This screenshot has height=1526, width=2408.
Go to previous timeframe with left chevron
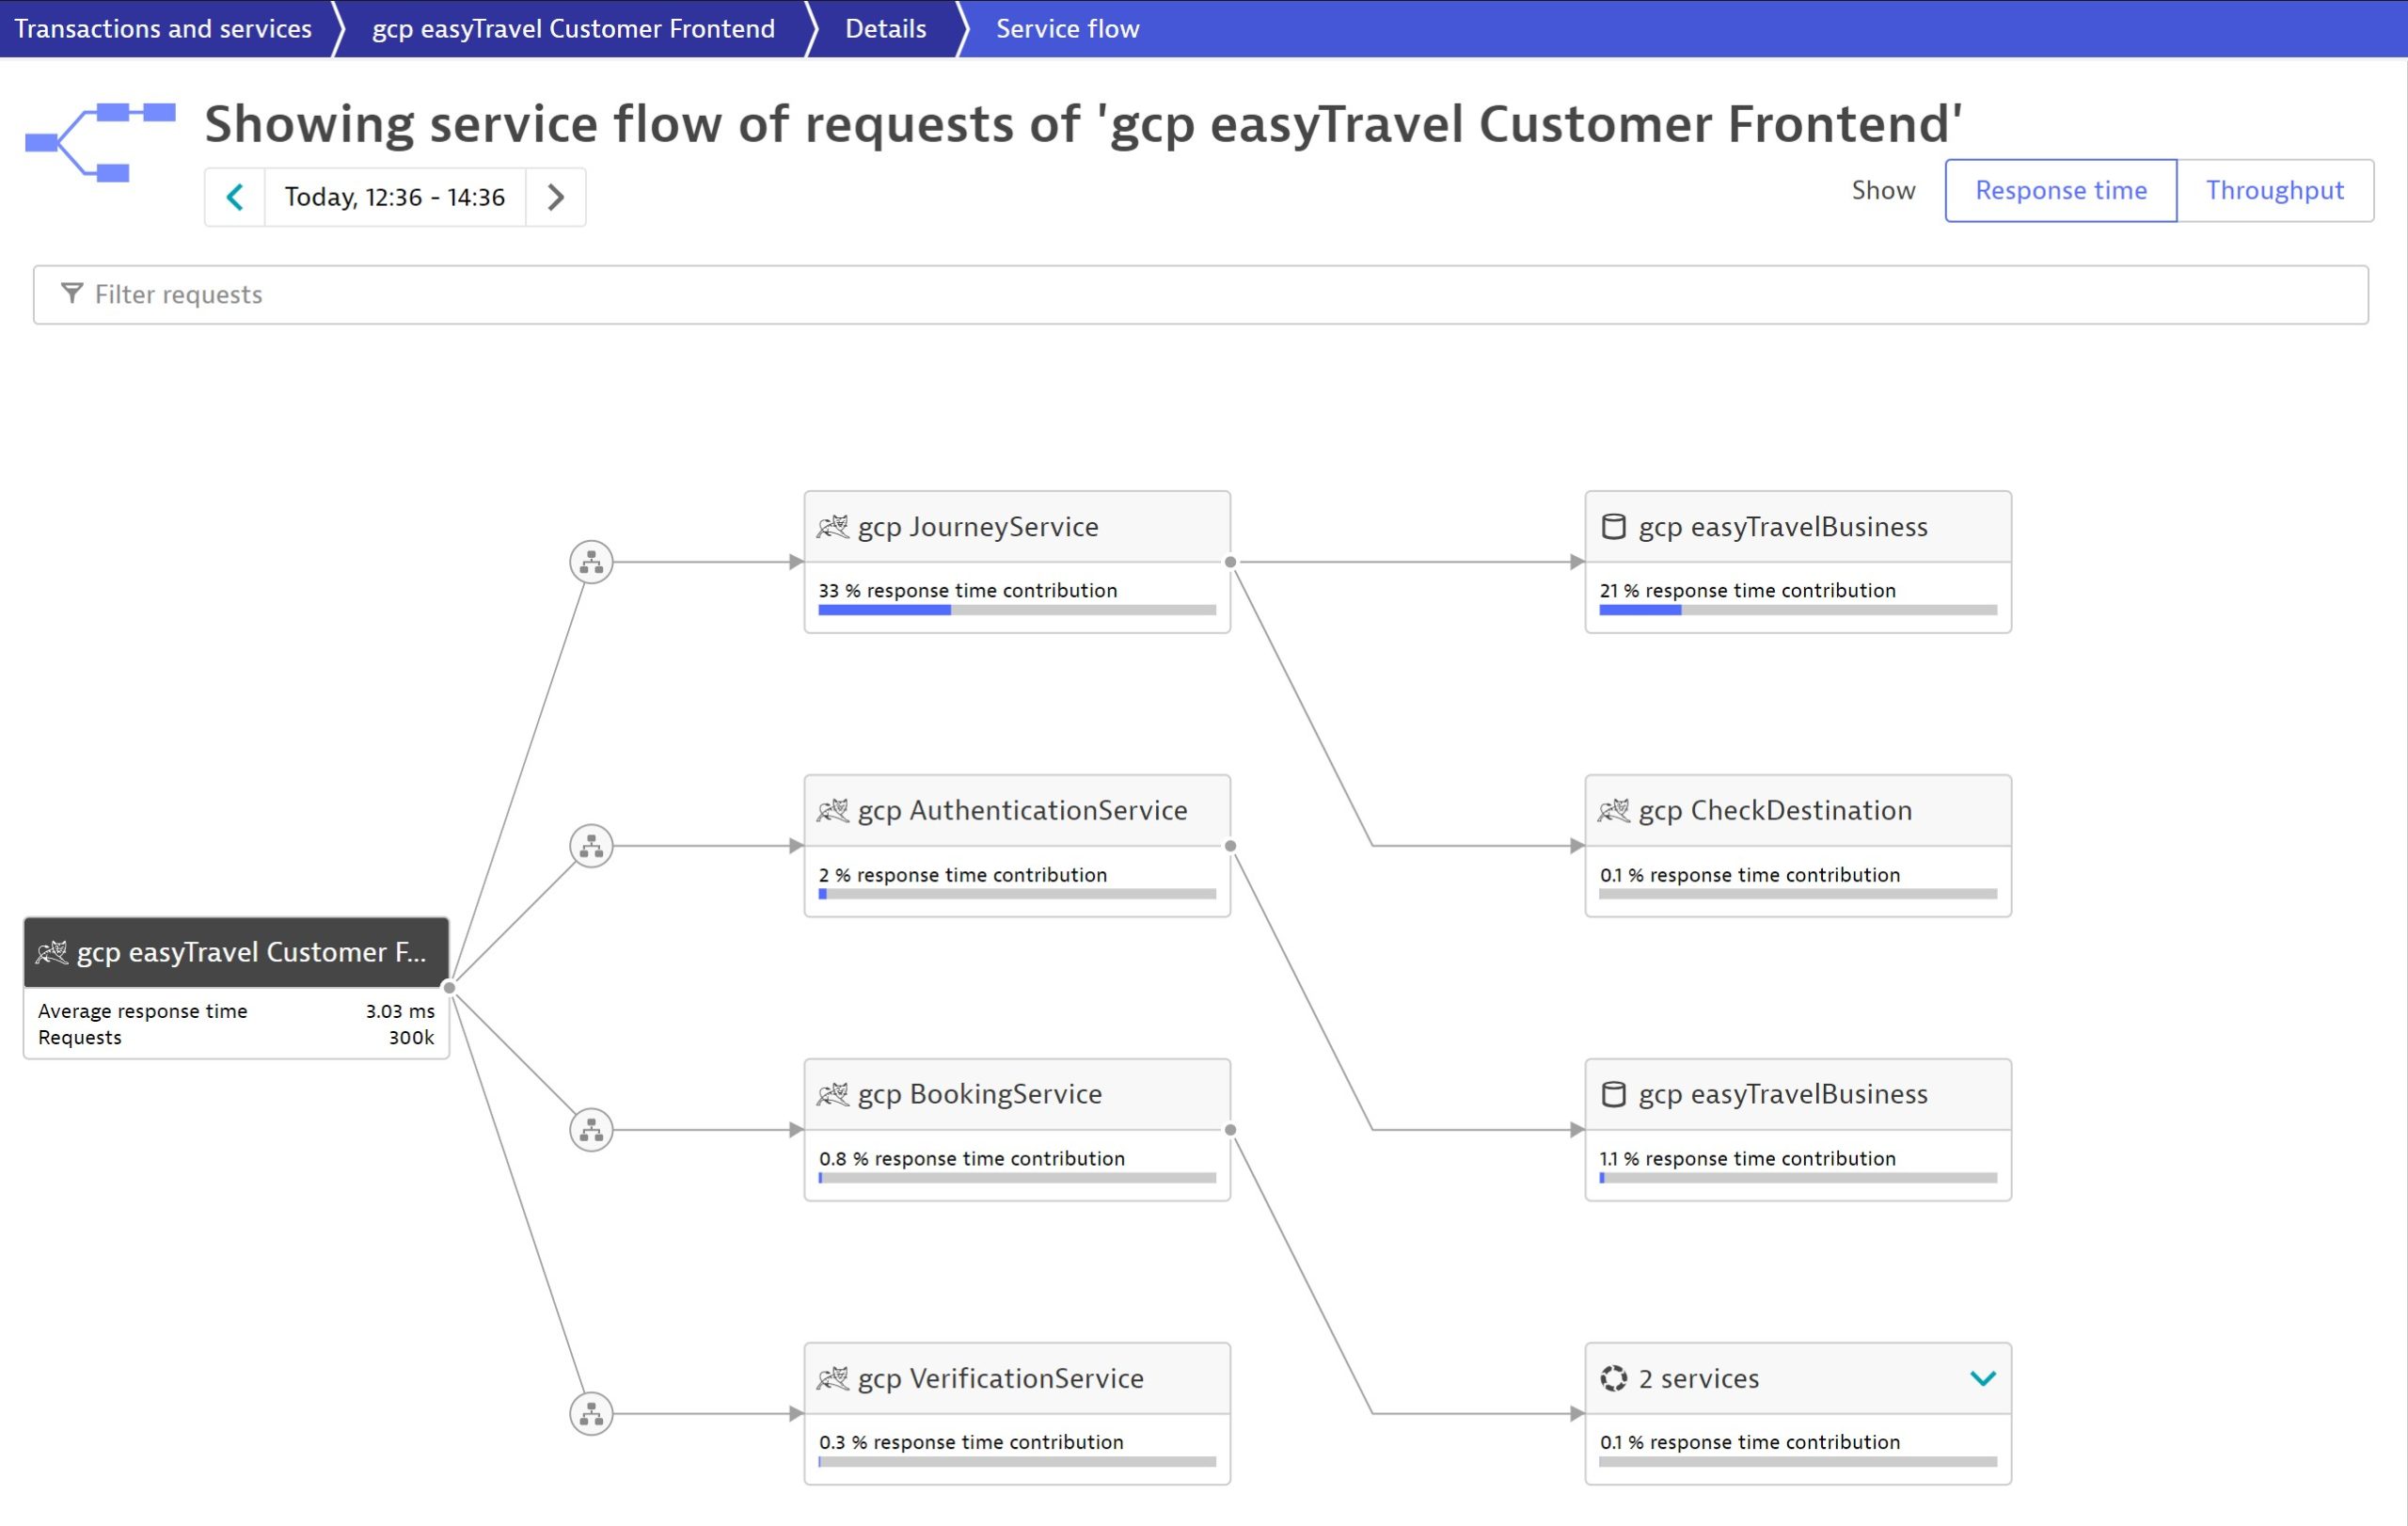[235, 197]
